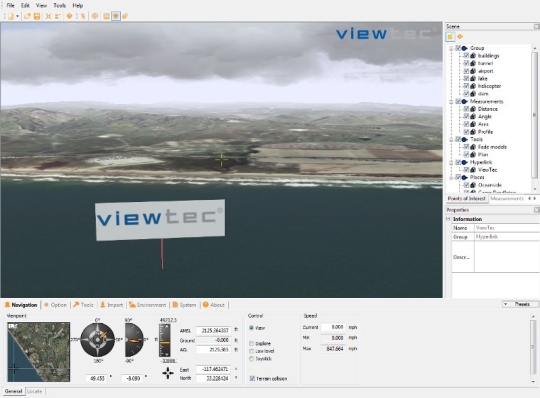The image size is (540, 398).
Task: Click the Tools group folder icon in tree
Action: point(465,139)
